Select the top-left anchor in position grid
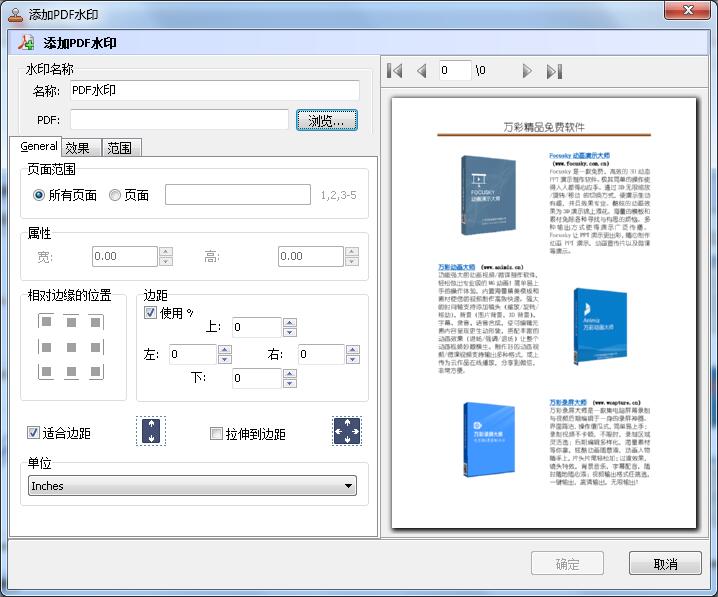This screenshot has width=718, height=597. coord(46,323)
